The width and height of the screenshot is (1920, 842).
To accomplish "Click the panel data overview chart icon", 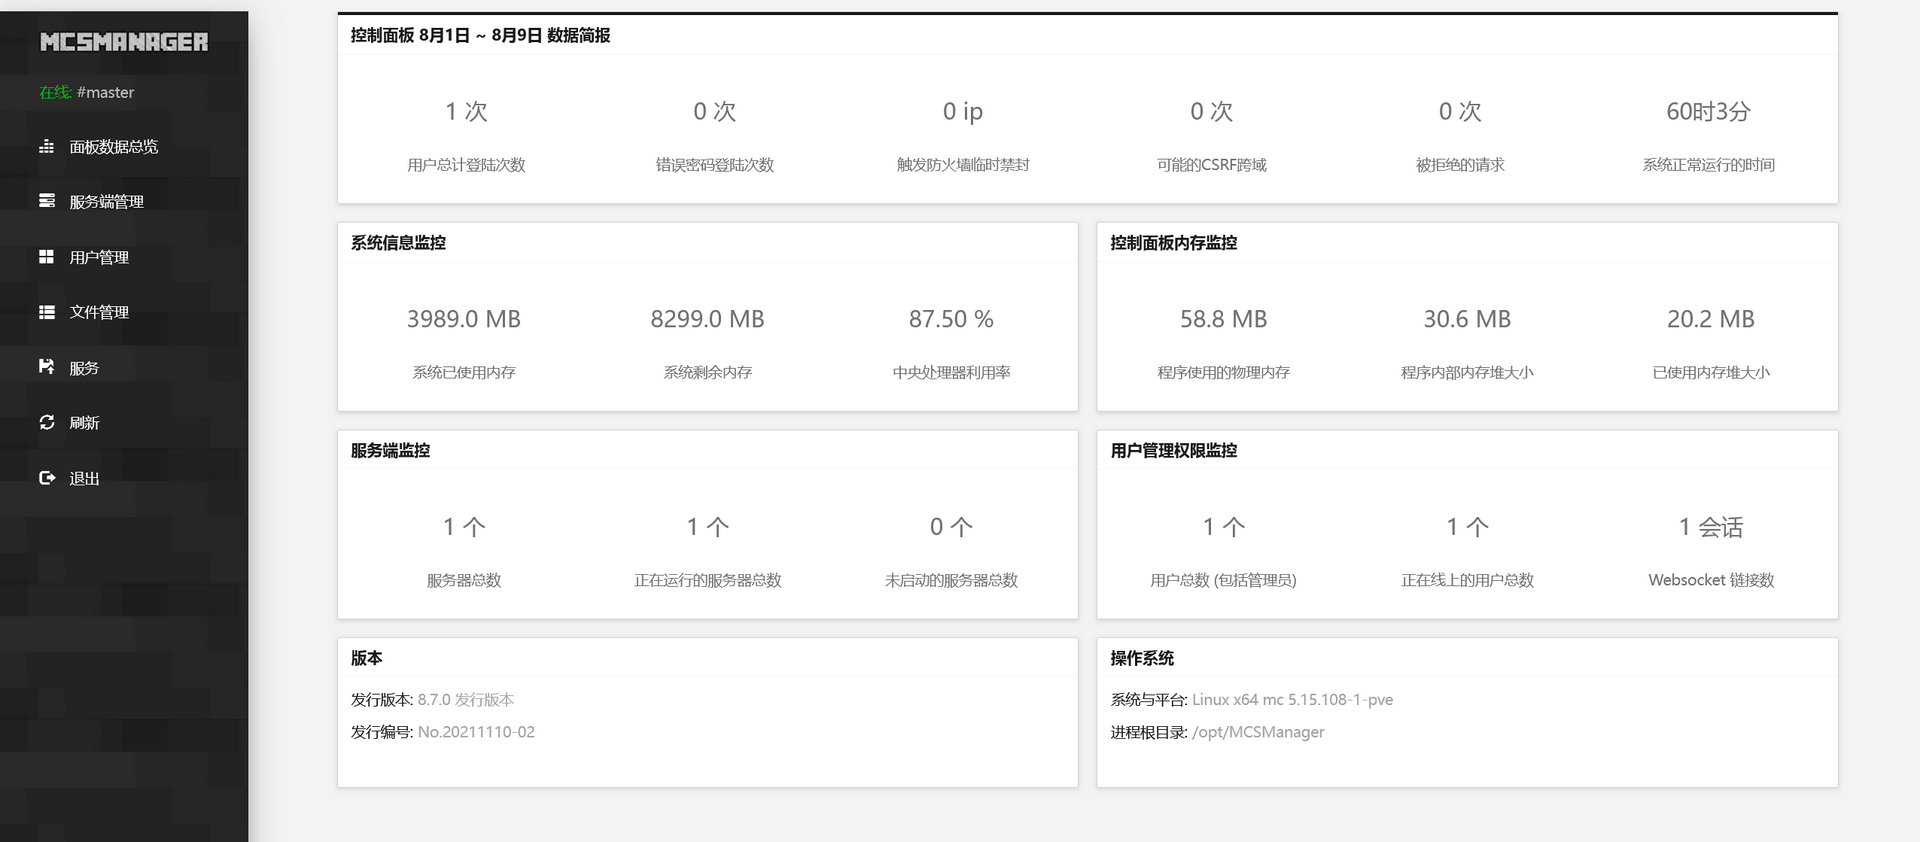I will [x=46, y=147].
